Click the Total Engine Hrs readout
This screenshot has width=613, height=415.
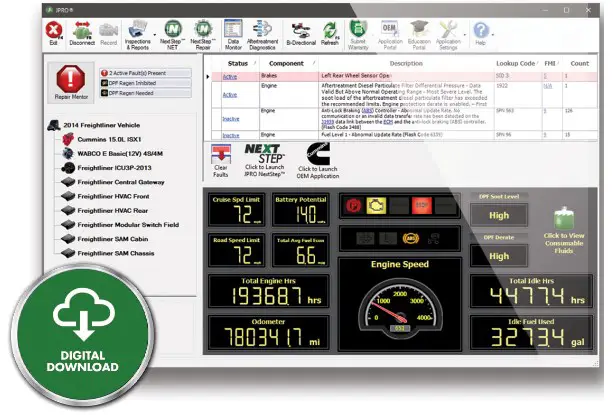click(x=269, y=292)
